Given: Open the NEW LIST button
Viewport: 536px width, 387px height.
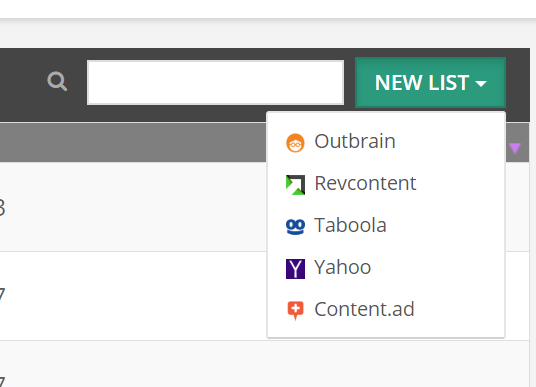Looking at the screenshot, I should [430, 82].
